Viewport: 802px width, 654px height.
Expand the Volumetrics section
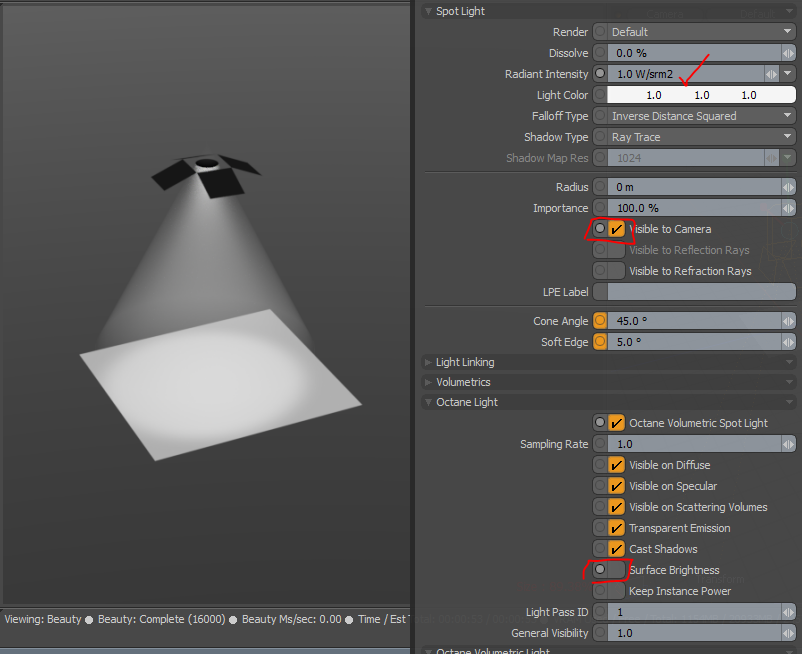(x=429, y=382)
